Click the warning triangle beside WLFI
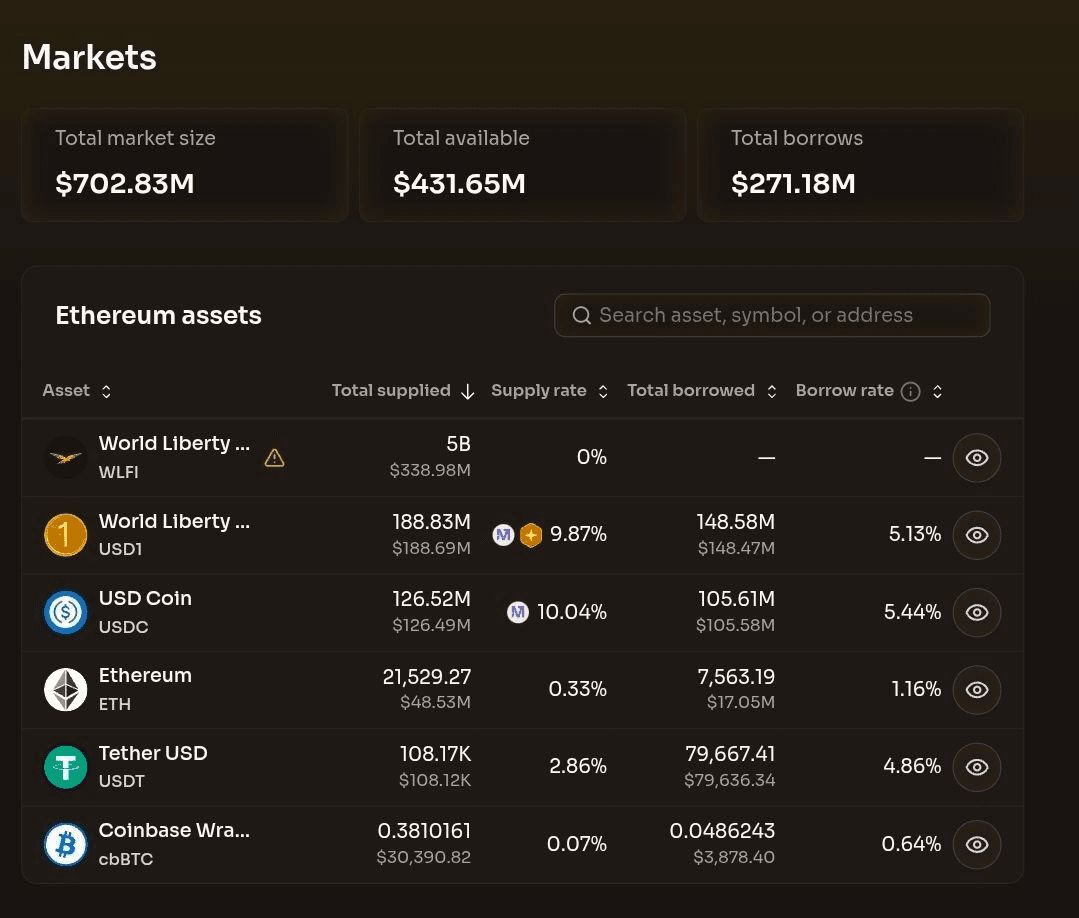 (x=275, y=458)
